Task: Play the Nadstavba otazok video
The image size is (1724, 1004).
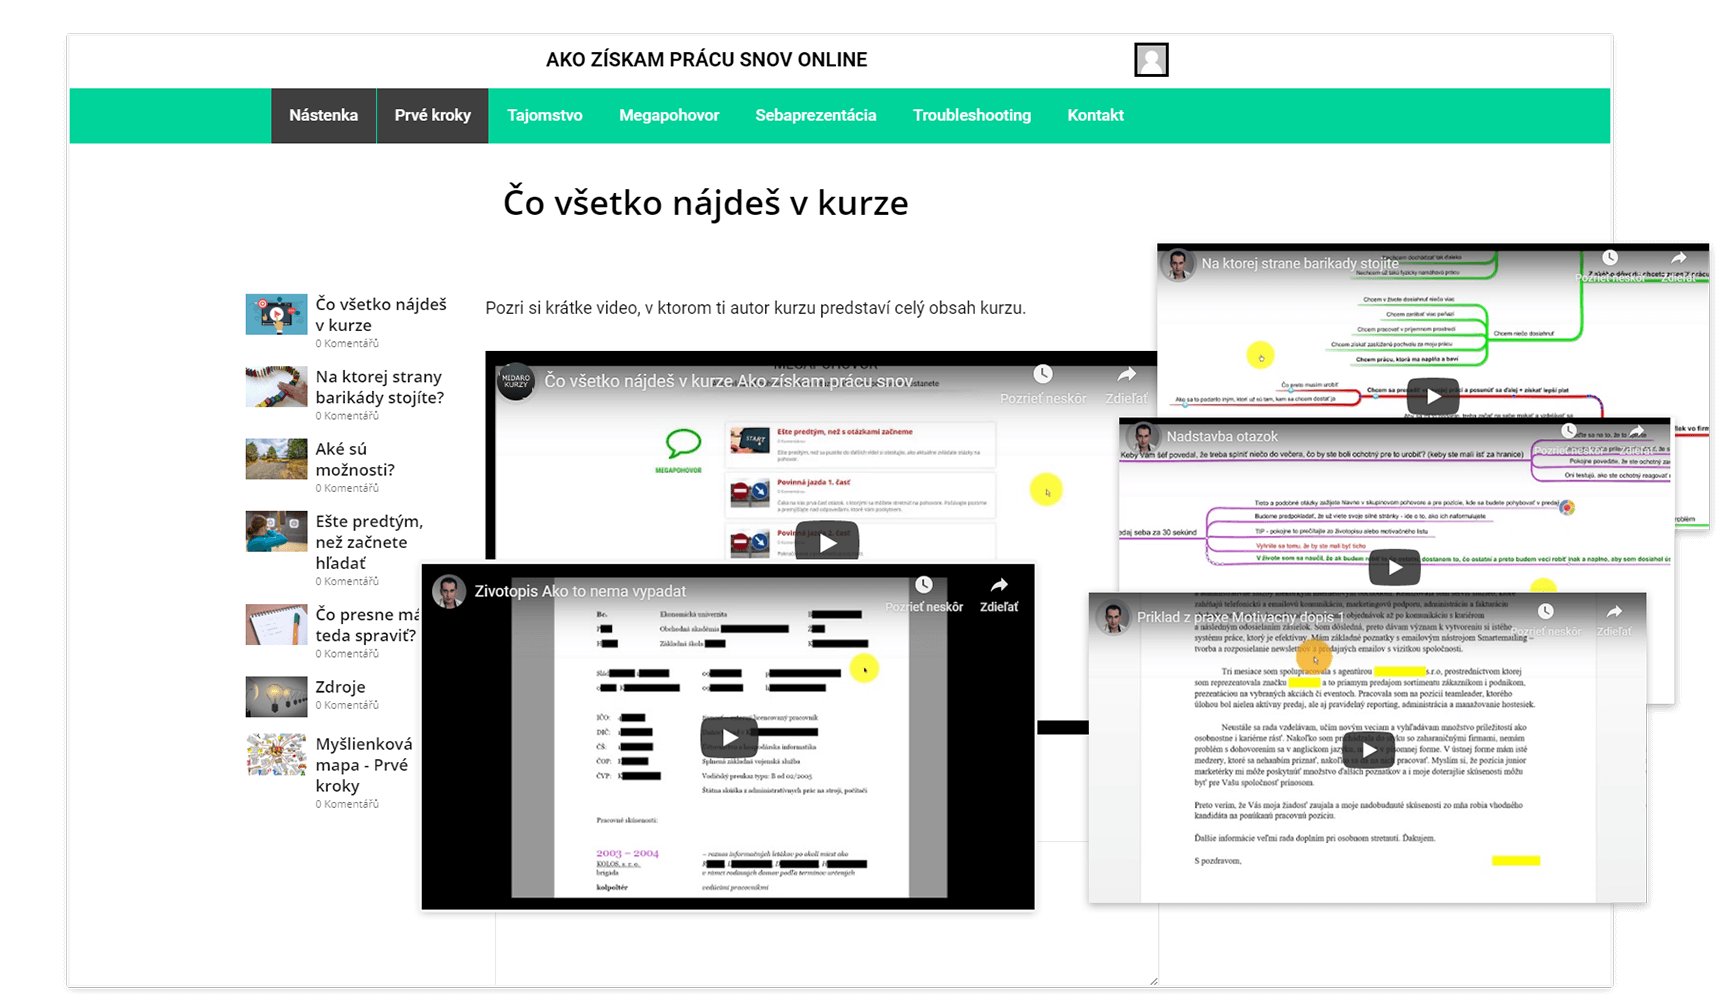Action: [x=1394, y=568]
